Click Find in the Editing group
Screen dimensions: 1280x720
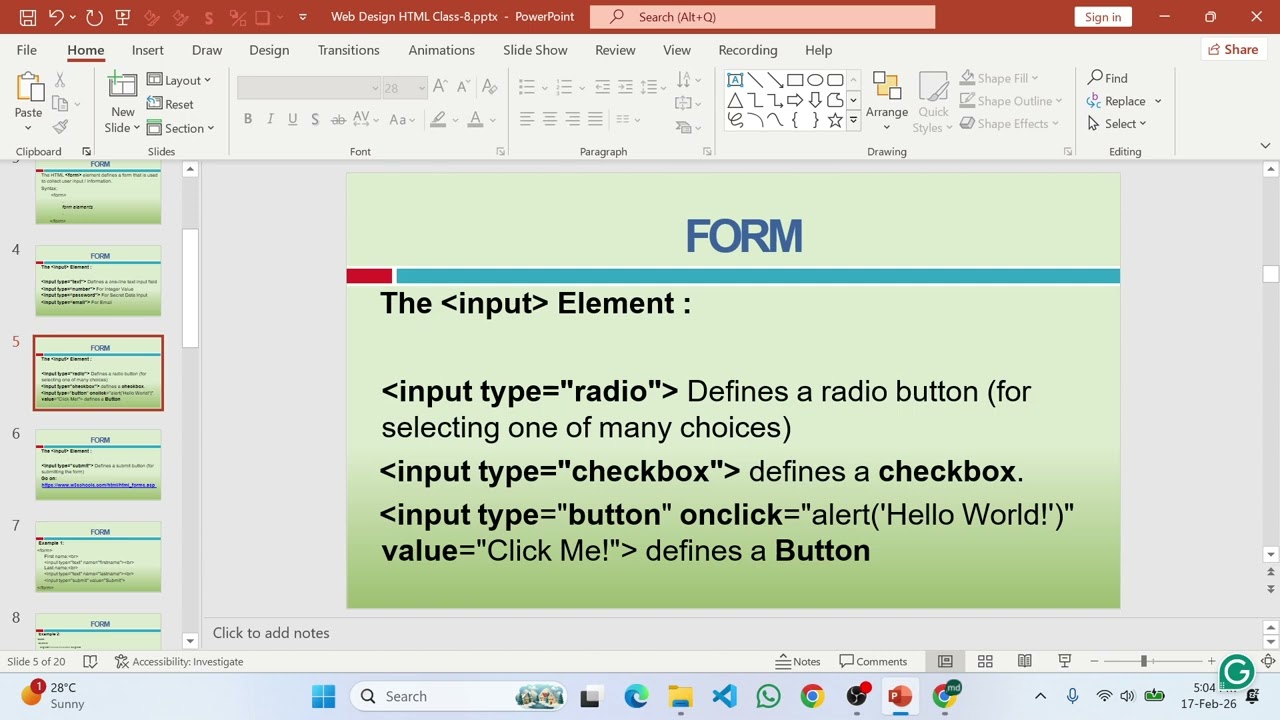click(x=1108, y=78)
